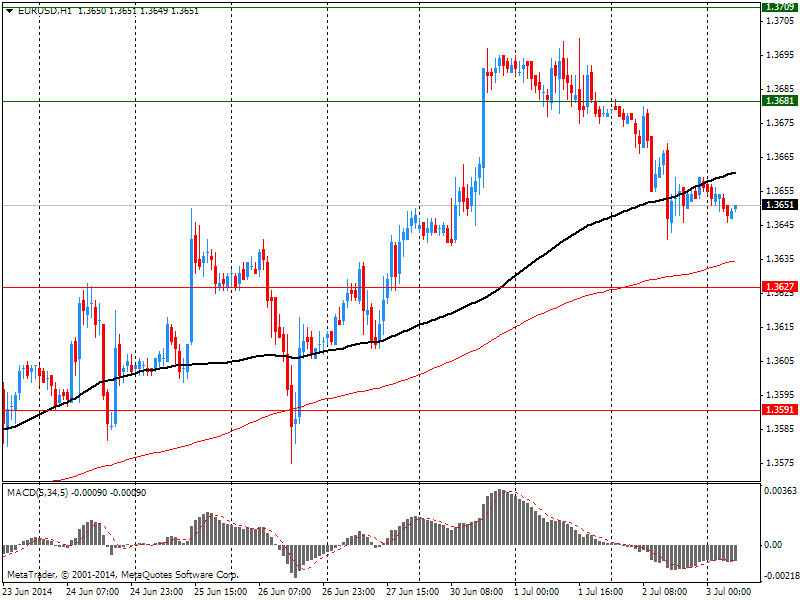Click the 0.00 MACD scale value
This screenshot has height=600, width=800.
(x=773, y=545)
